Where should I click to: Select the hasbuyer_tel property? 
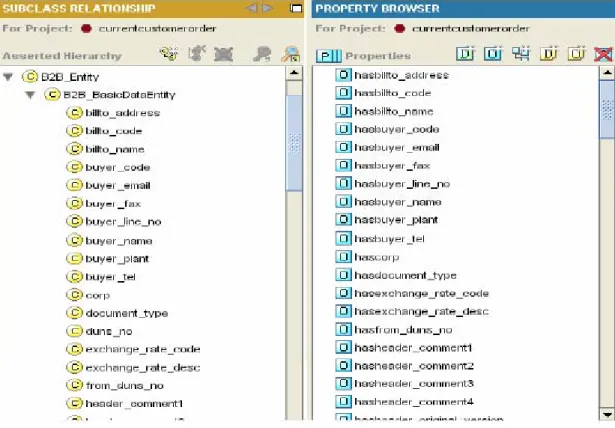coord(389,239)
